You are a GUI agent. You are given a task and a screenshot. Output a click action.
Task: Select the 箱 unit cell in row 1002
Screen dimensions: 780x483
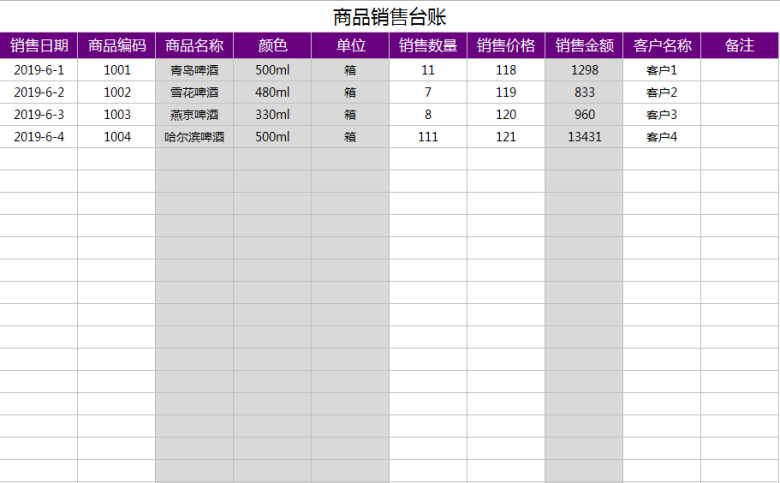click(x=351, y=93)
